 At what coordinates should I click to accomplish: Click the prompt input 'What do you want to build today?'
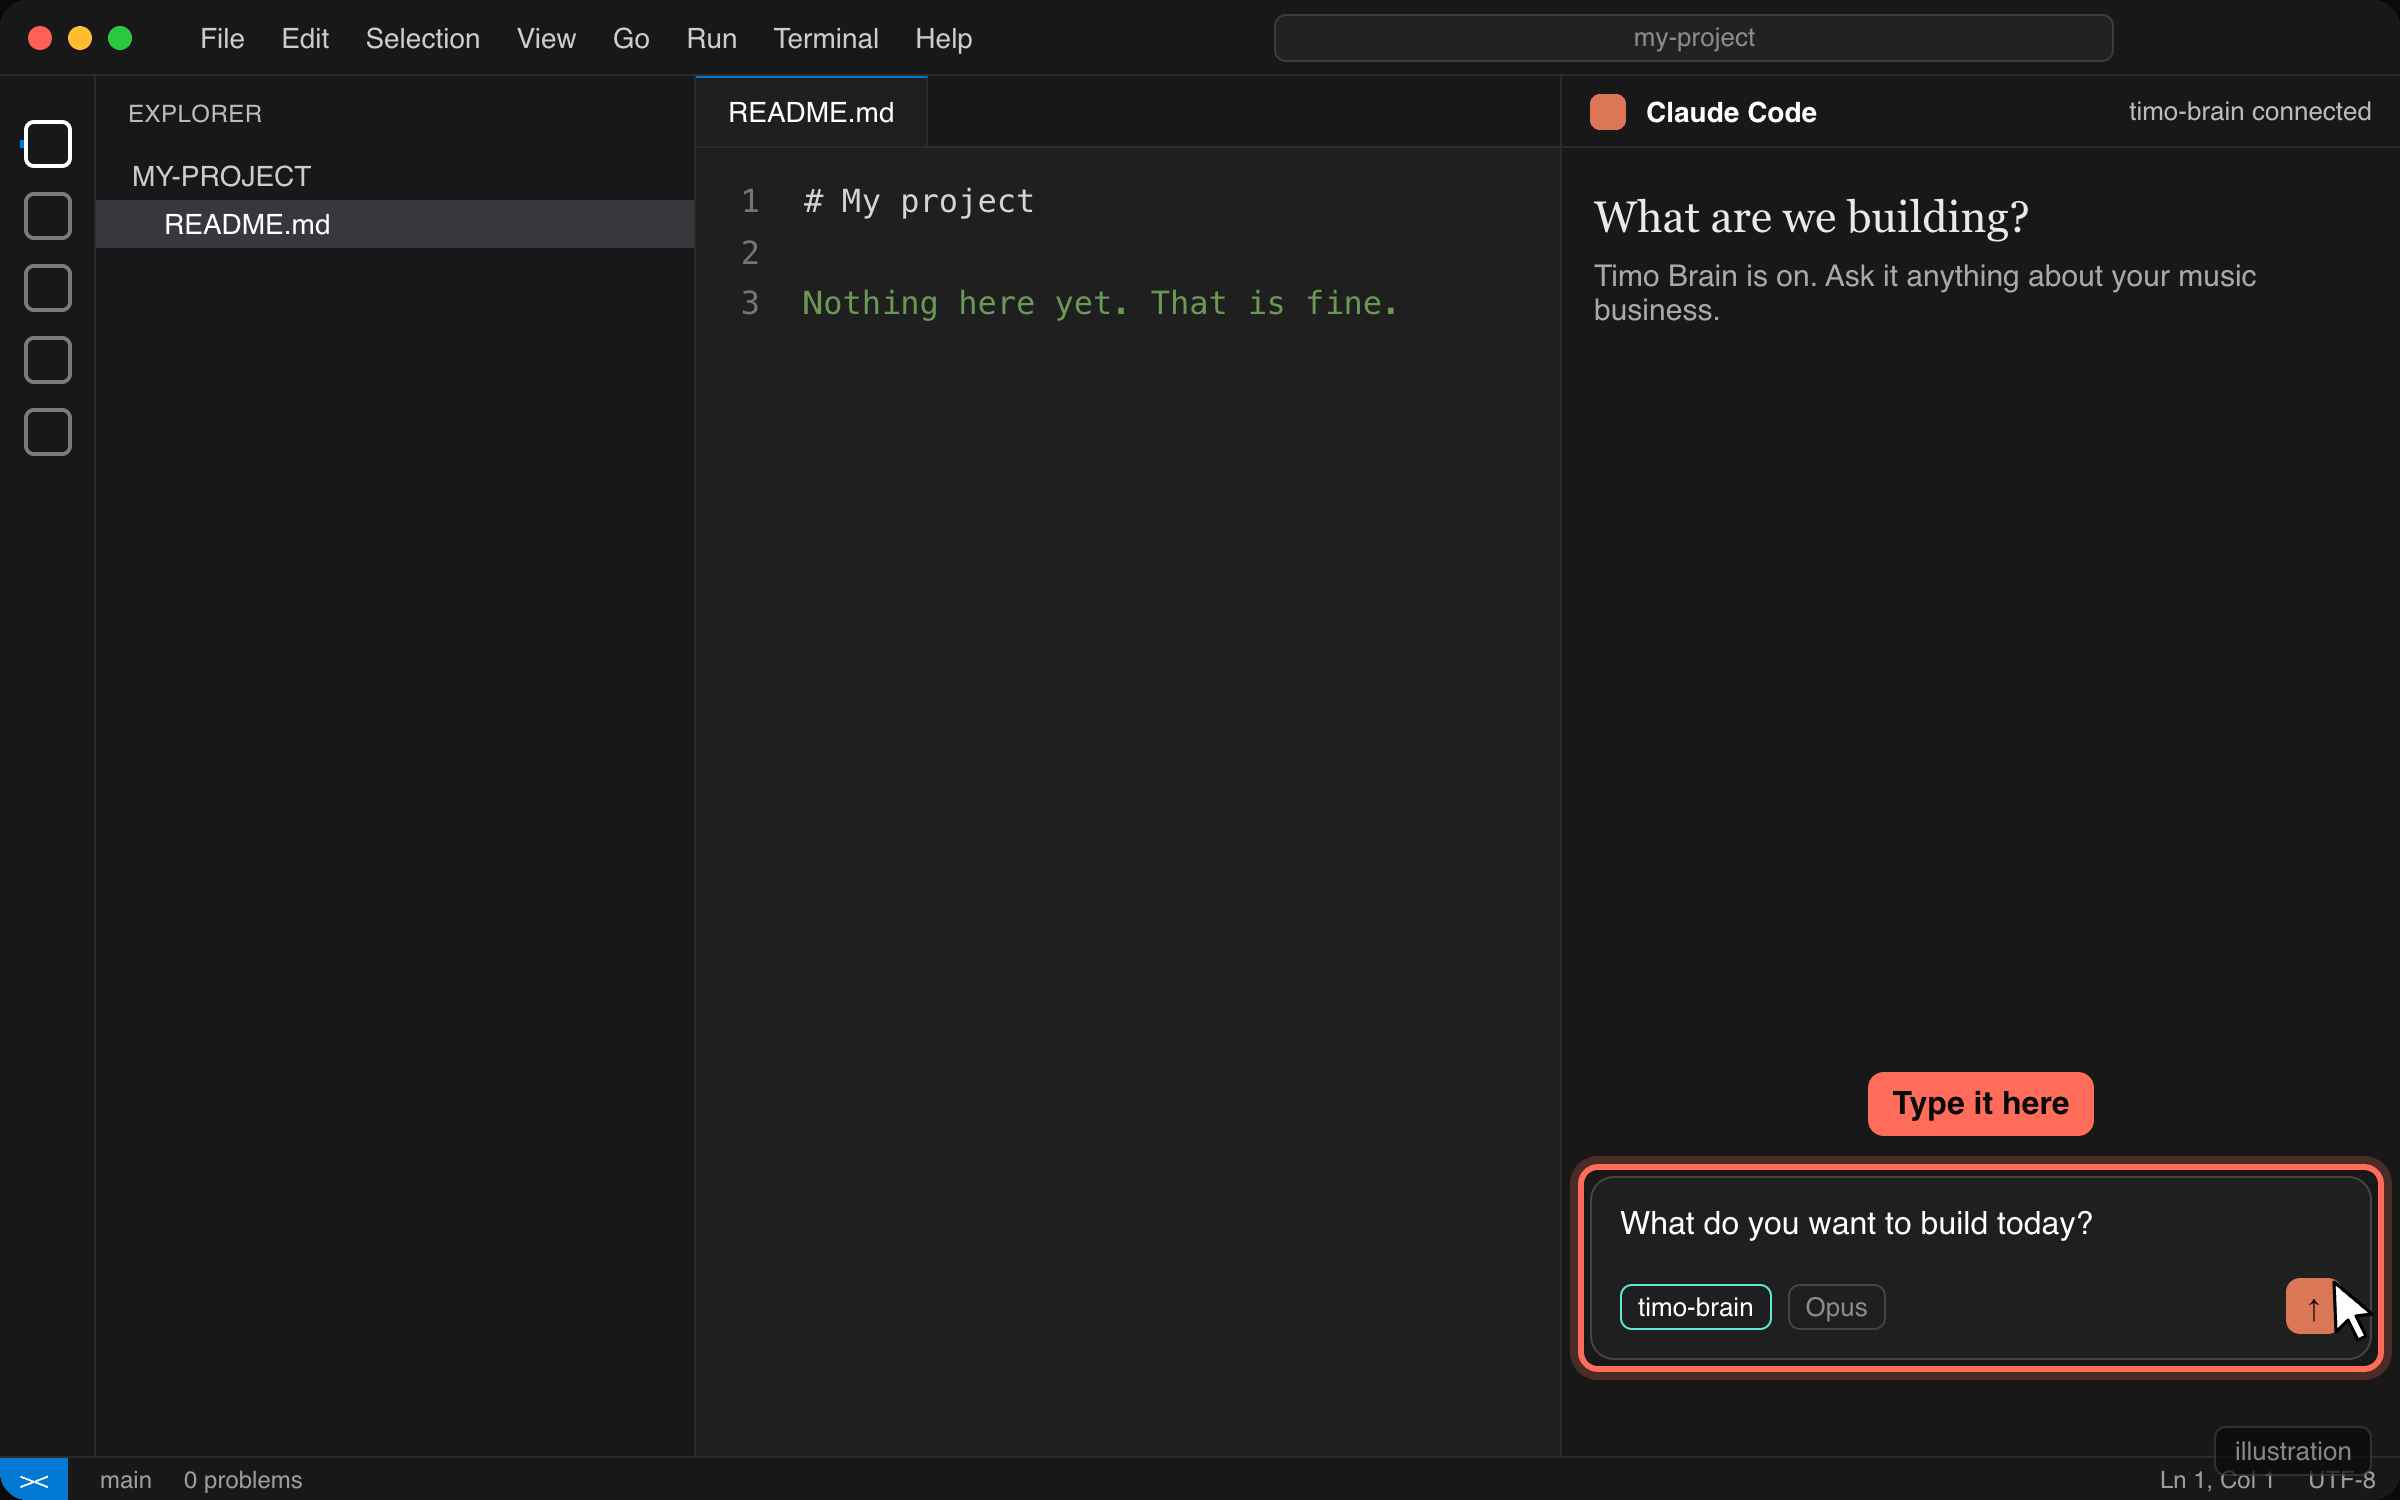pyautogui.click(x=1856, y=1223)
